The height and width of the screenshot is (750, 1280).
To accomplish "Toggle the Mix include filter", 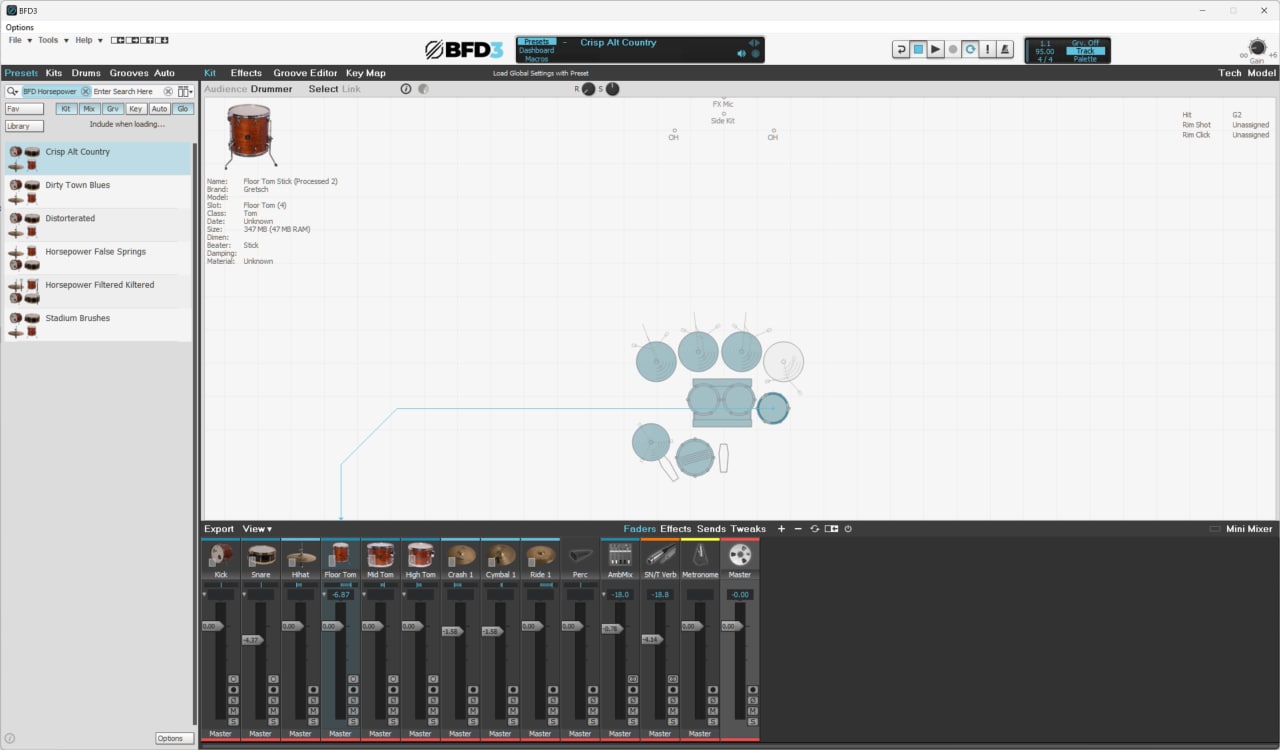I will (x=89, y=109).
